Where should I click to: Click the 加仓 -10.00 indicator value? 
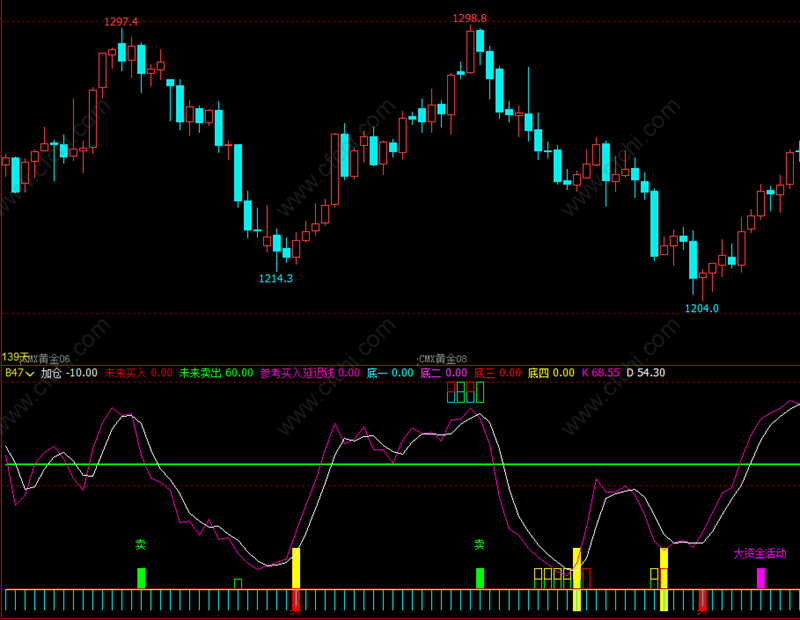(69, 373)
